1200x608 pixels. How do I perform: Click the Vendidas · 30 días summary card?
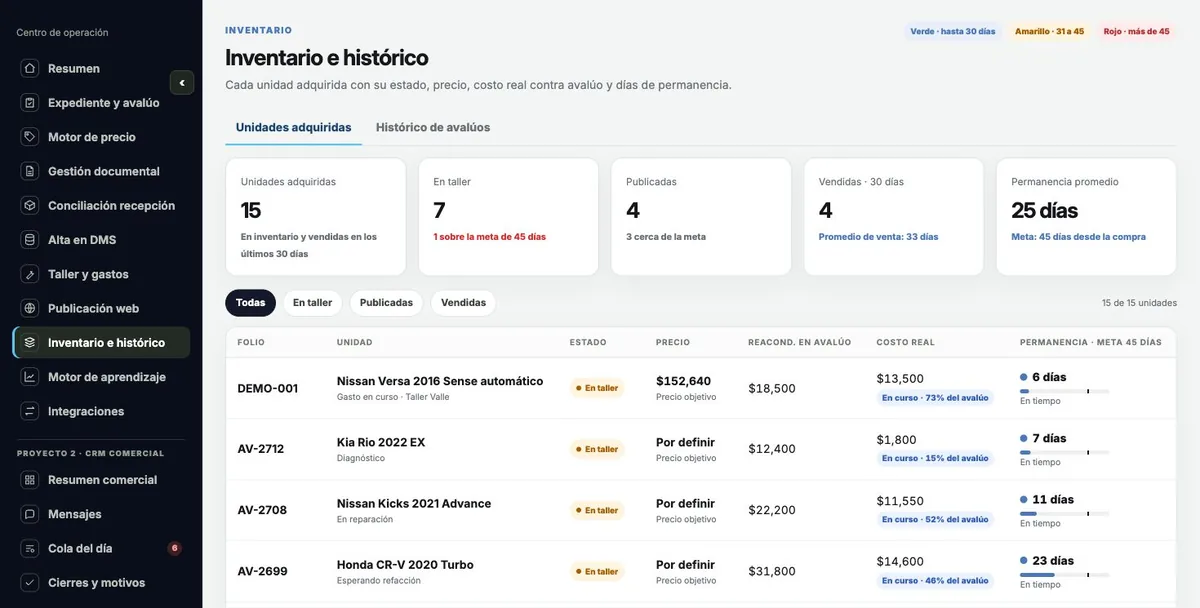tap(894, 217)
